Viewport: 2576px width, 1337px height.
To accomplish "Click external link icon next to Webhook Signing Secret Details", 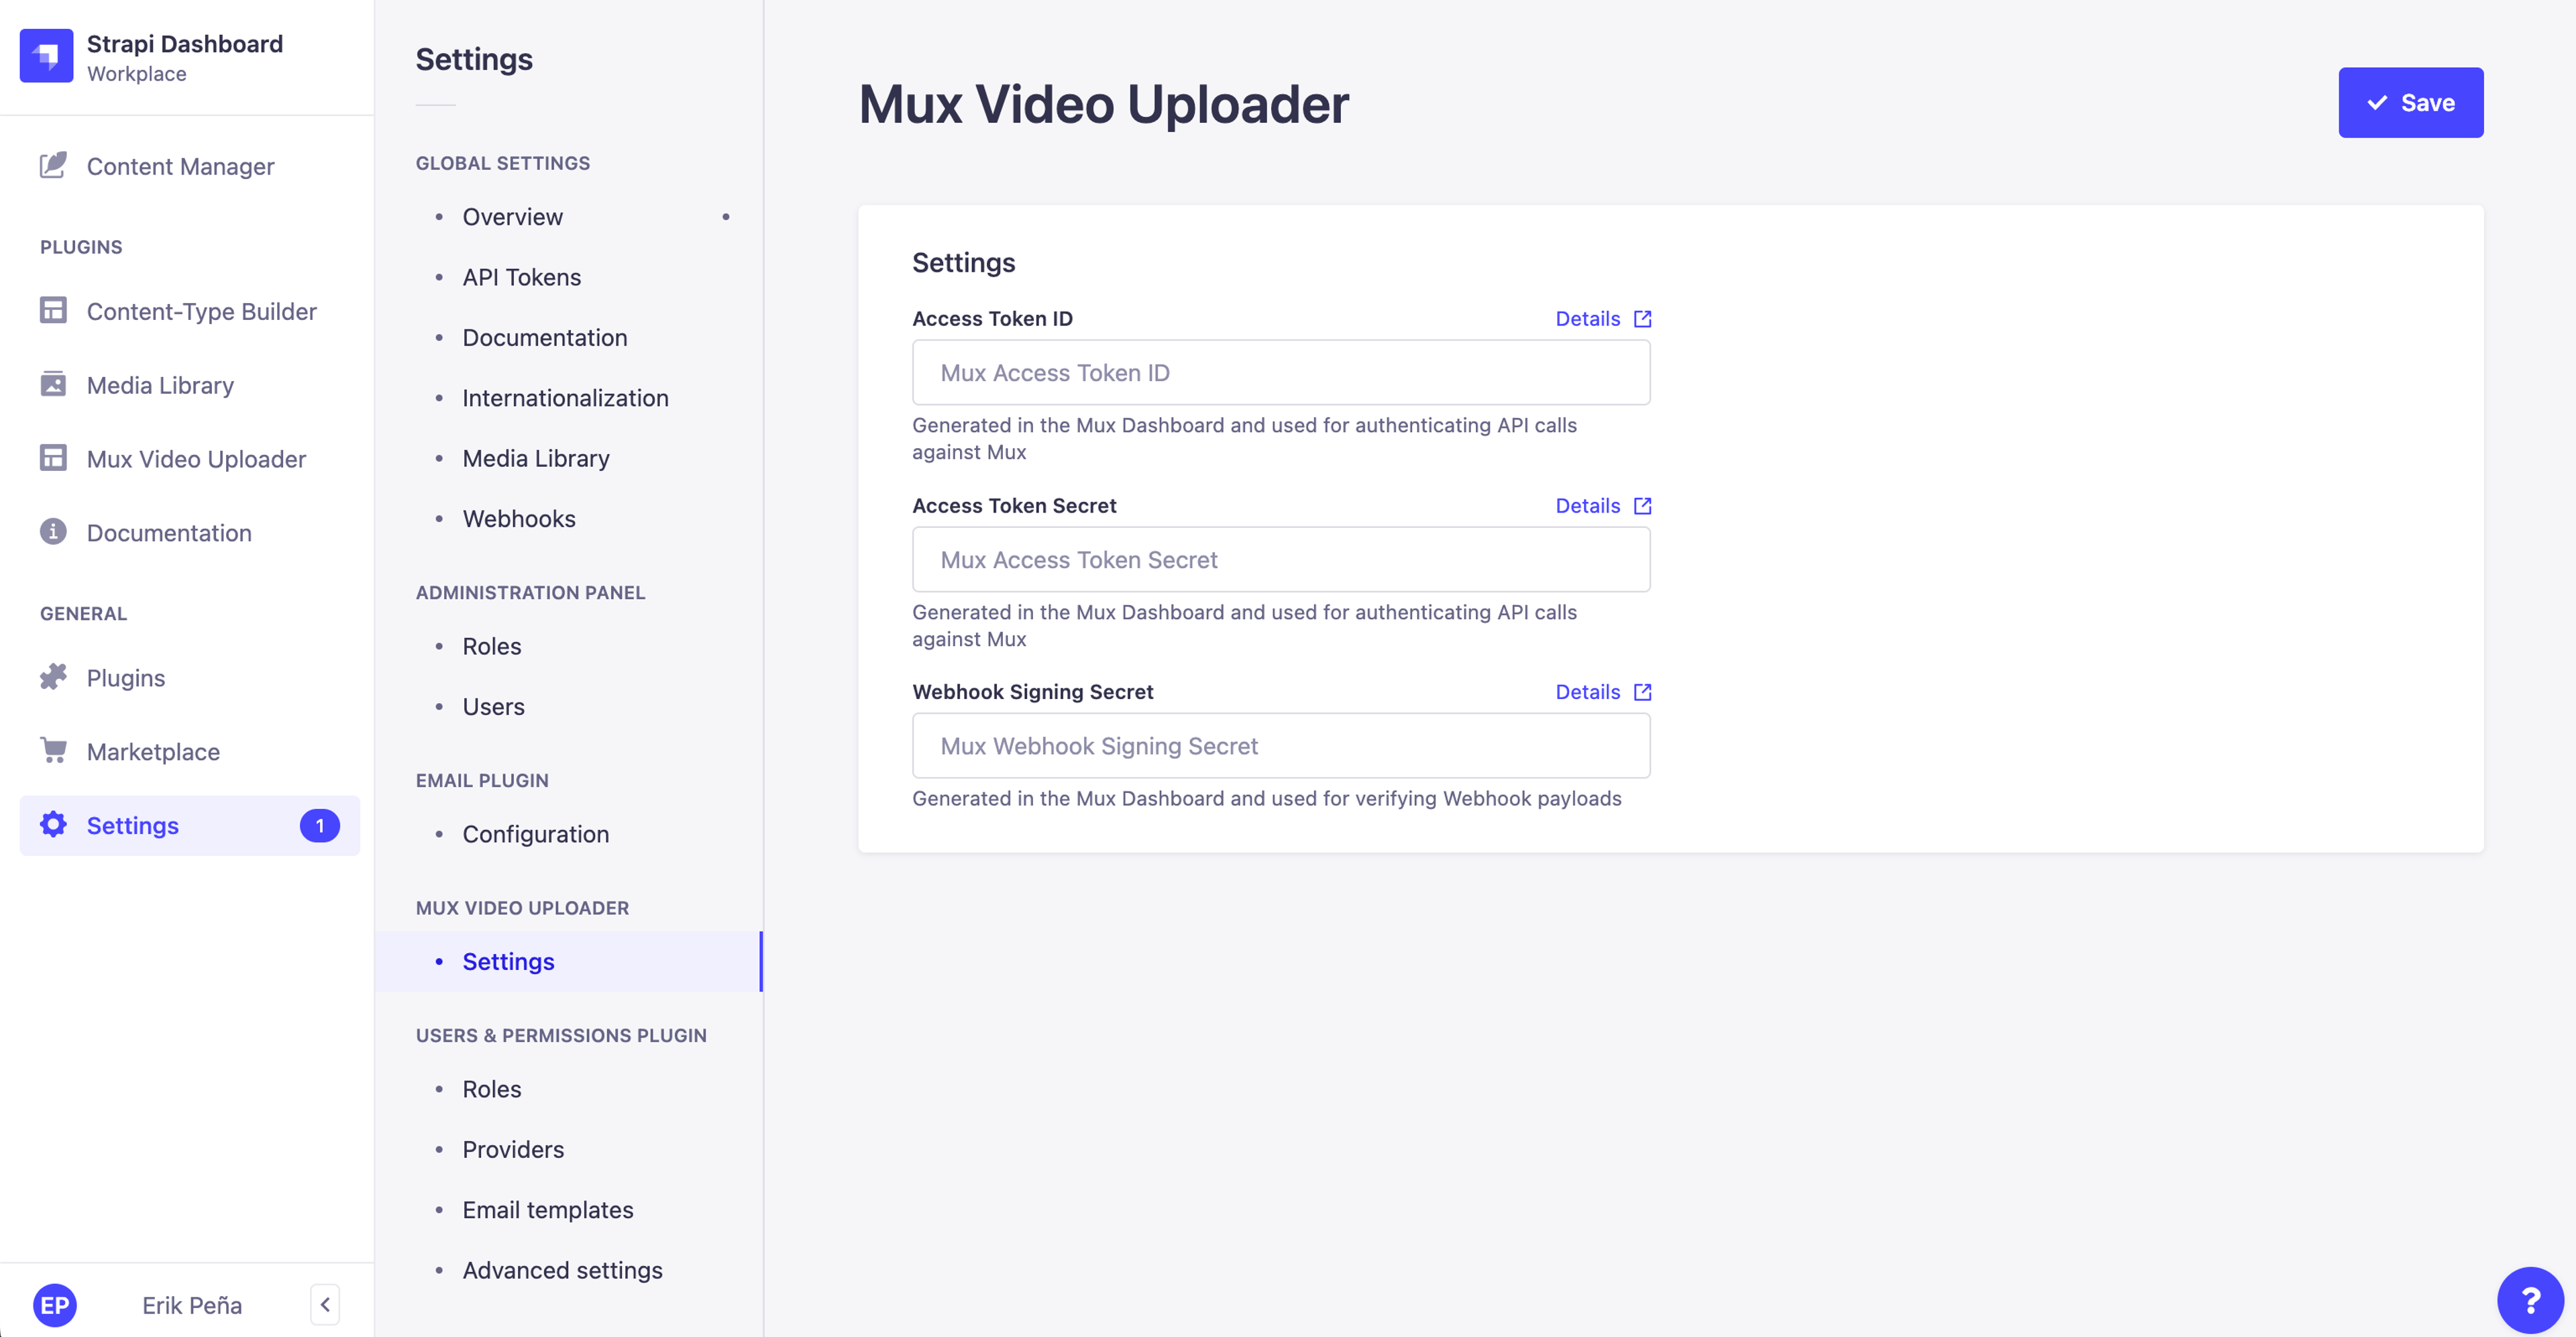I will point(1642,692).
